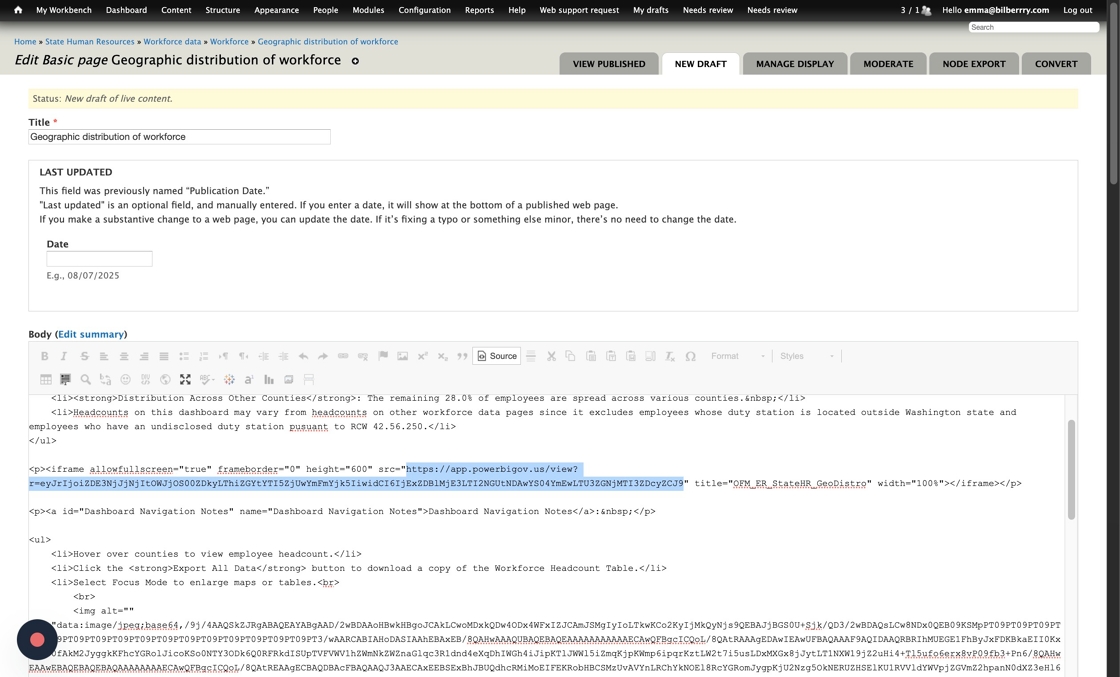The height and width of the screenshot is (677, 1120).
Task: Click the Title text field
Action: [179, 136]
